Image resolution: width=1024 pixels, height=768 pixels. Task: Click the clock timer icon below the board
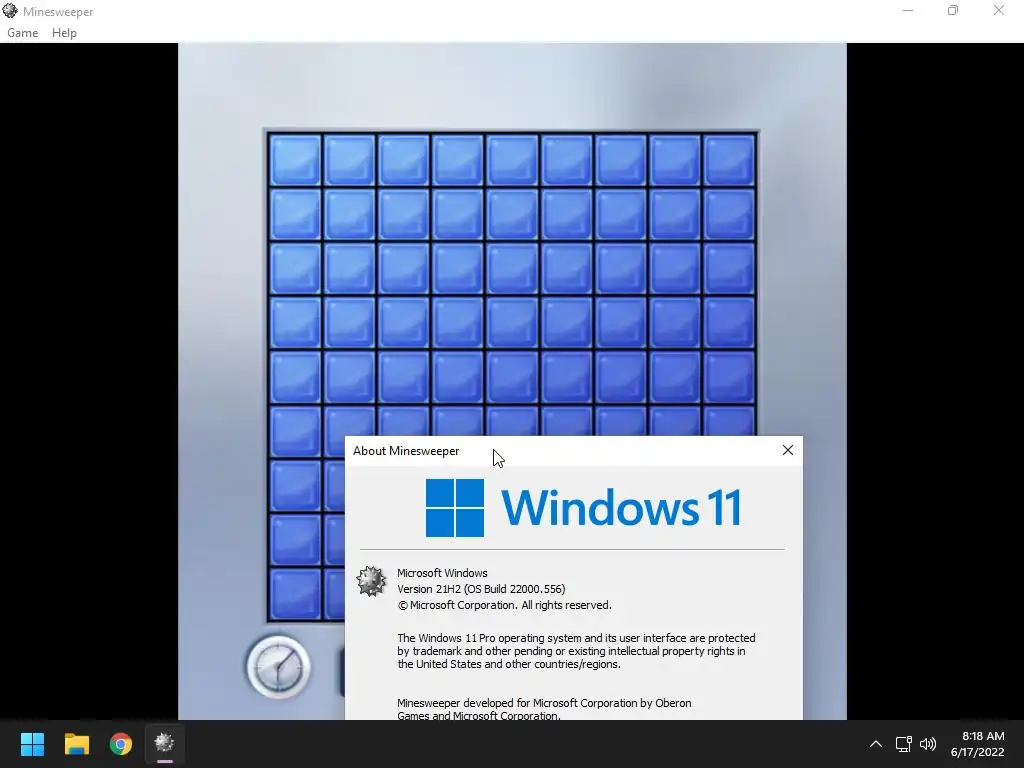coord(278,667)
